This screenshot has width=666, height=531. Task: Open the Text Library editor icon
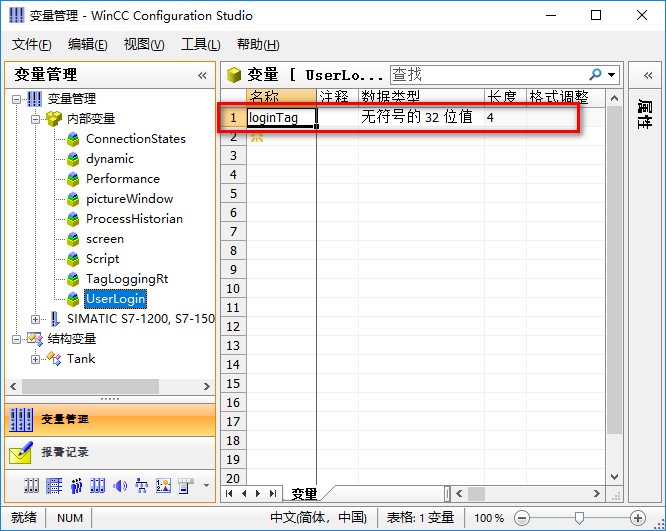(x=54, y=485)
